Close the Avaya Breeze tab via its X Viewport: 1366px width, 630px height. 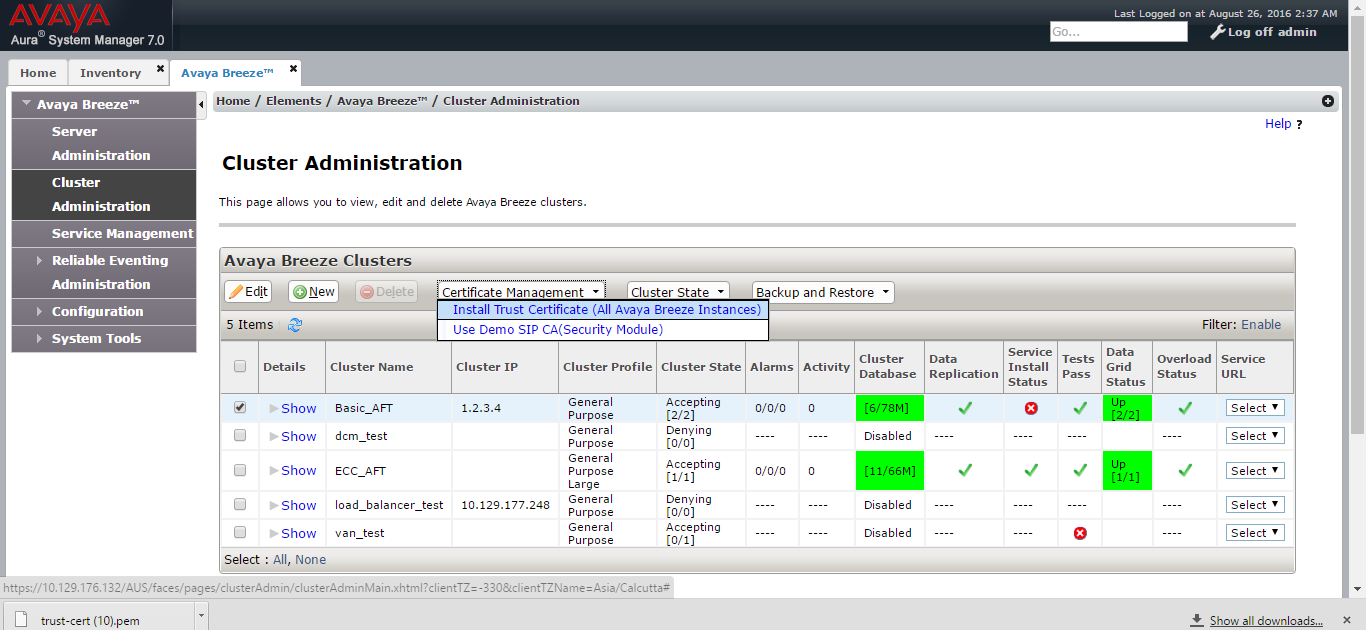[293, 69]
